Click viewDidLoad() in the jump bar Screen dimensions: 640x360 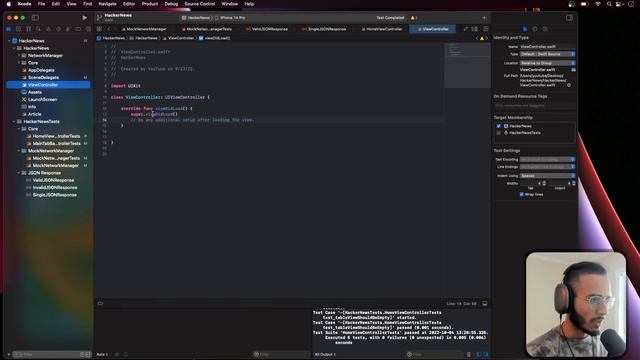point(215,38)
